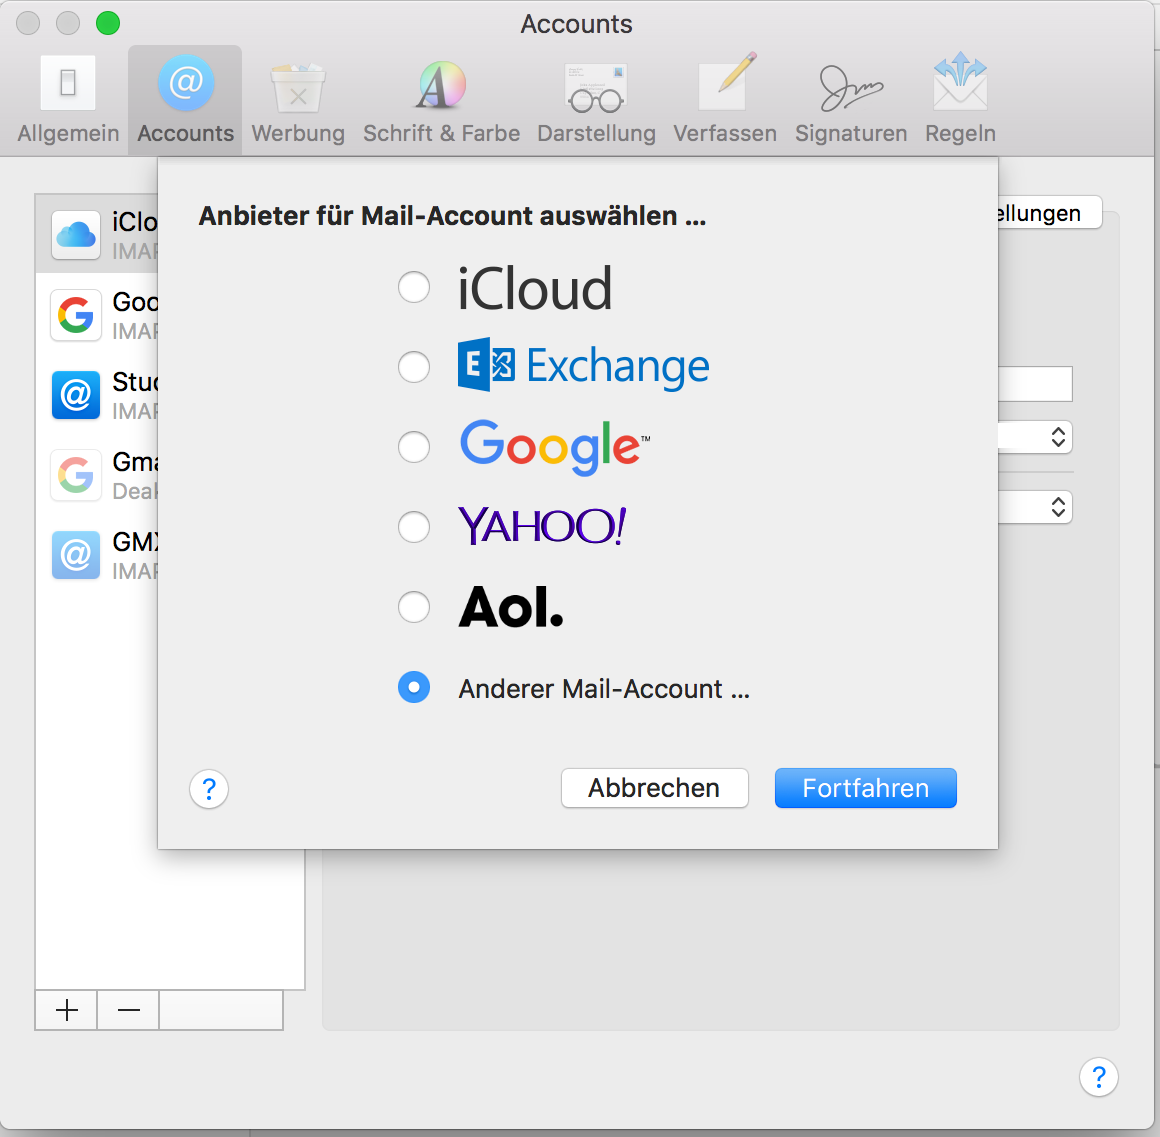The image size is (1160, 1137).
Task: Expand the lower popup menu on right
Action: click(1057, 507)
